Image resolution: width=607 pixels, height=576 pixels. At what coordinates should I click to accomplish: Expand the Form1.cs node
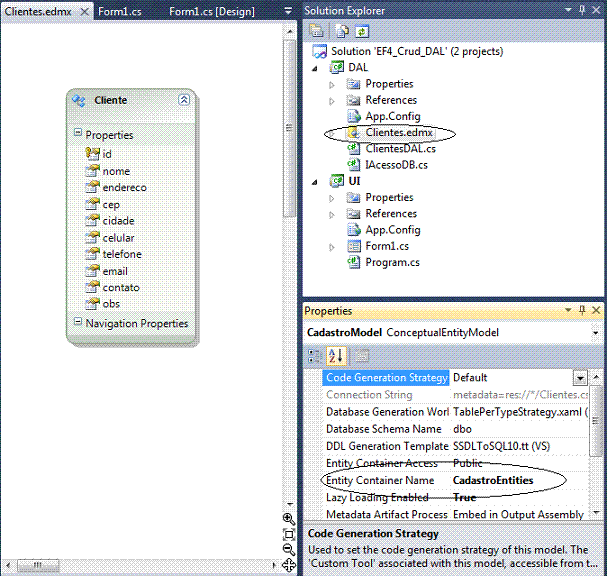(x=332, y=247)
